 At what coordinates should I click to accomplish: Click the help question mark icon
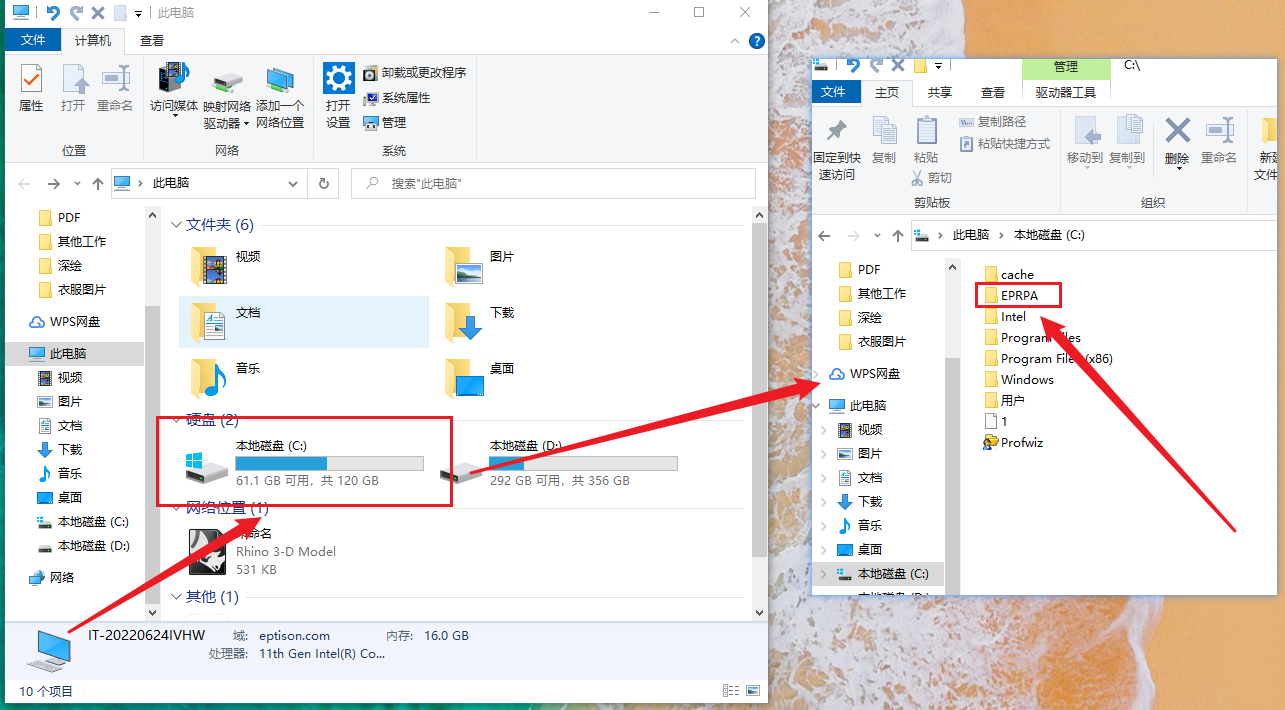click(757, 41)
